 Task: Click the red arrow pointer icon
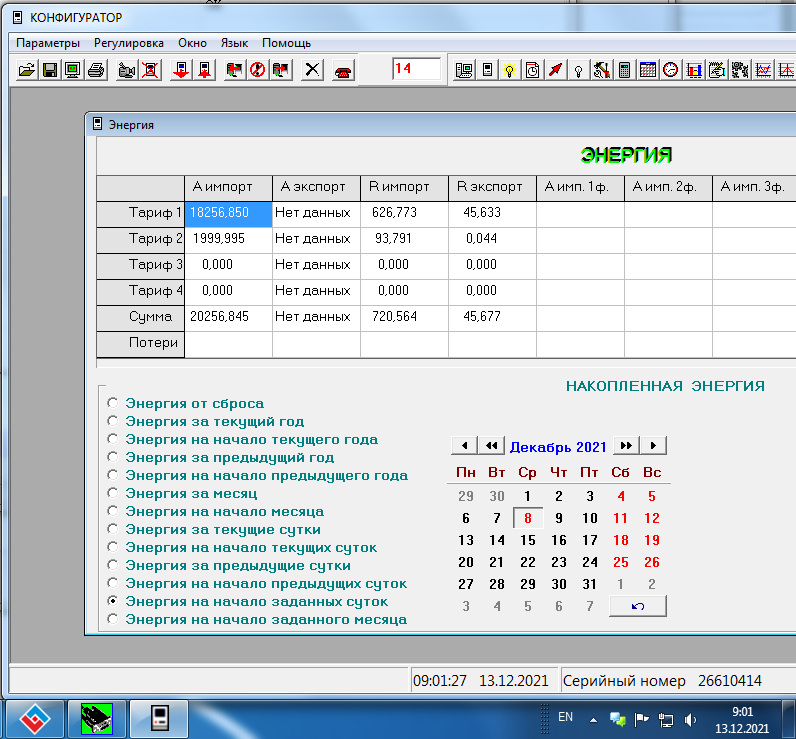(555, 70)
